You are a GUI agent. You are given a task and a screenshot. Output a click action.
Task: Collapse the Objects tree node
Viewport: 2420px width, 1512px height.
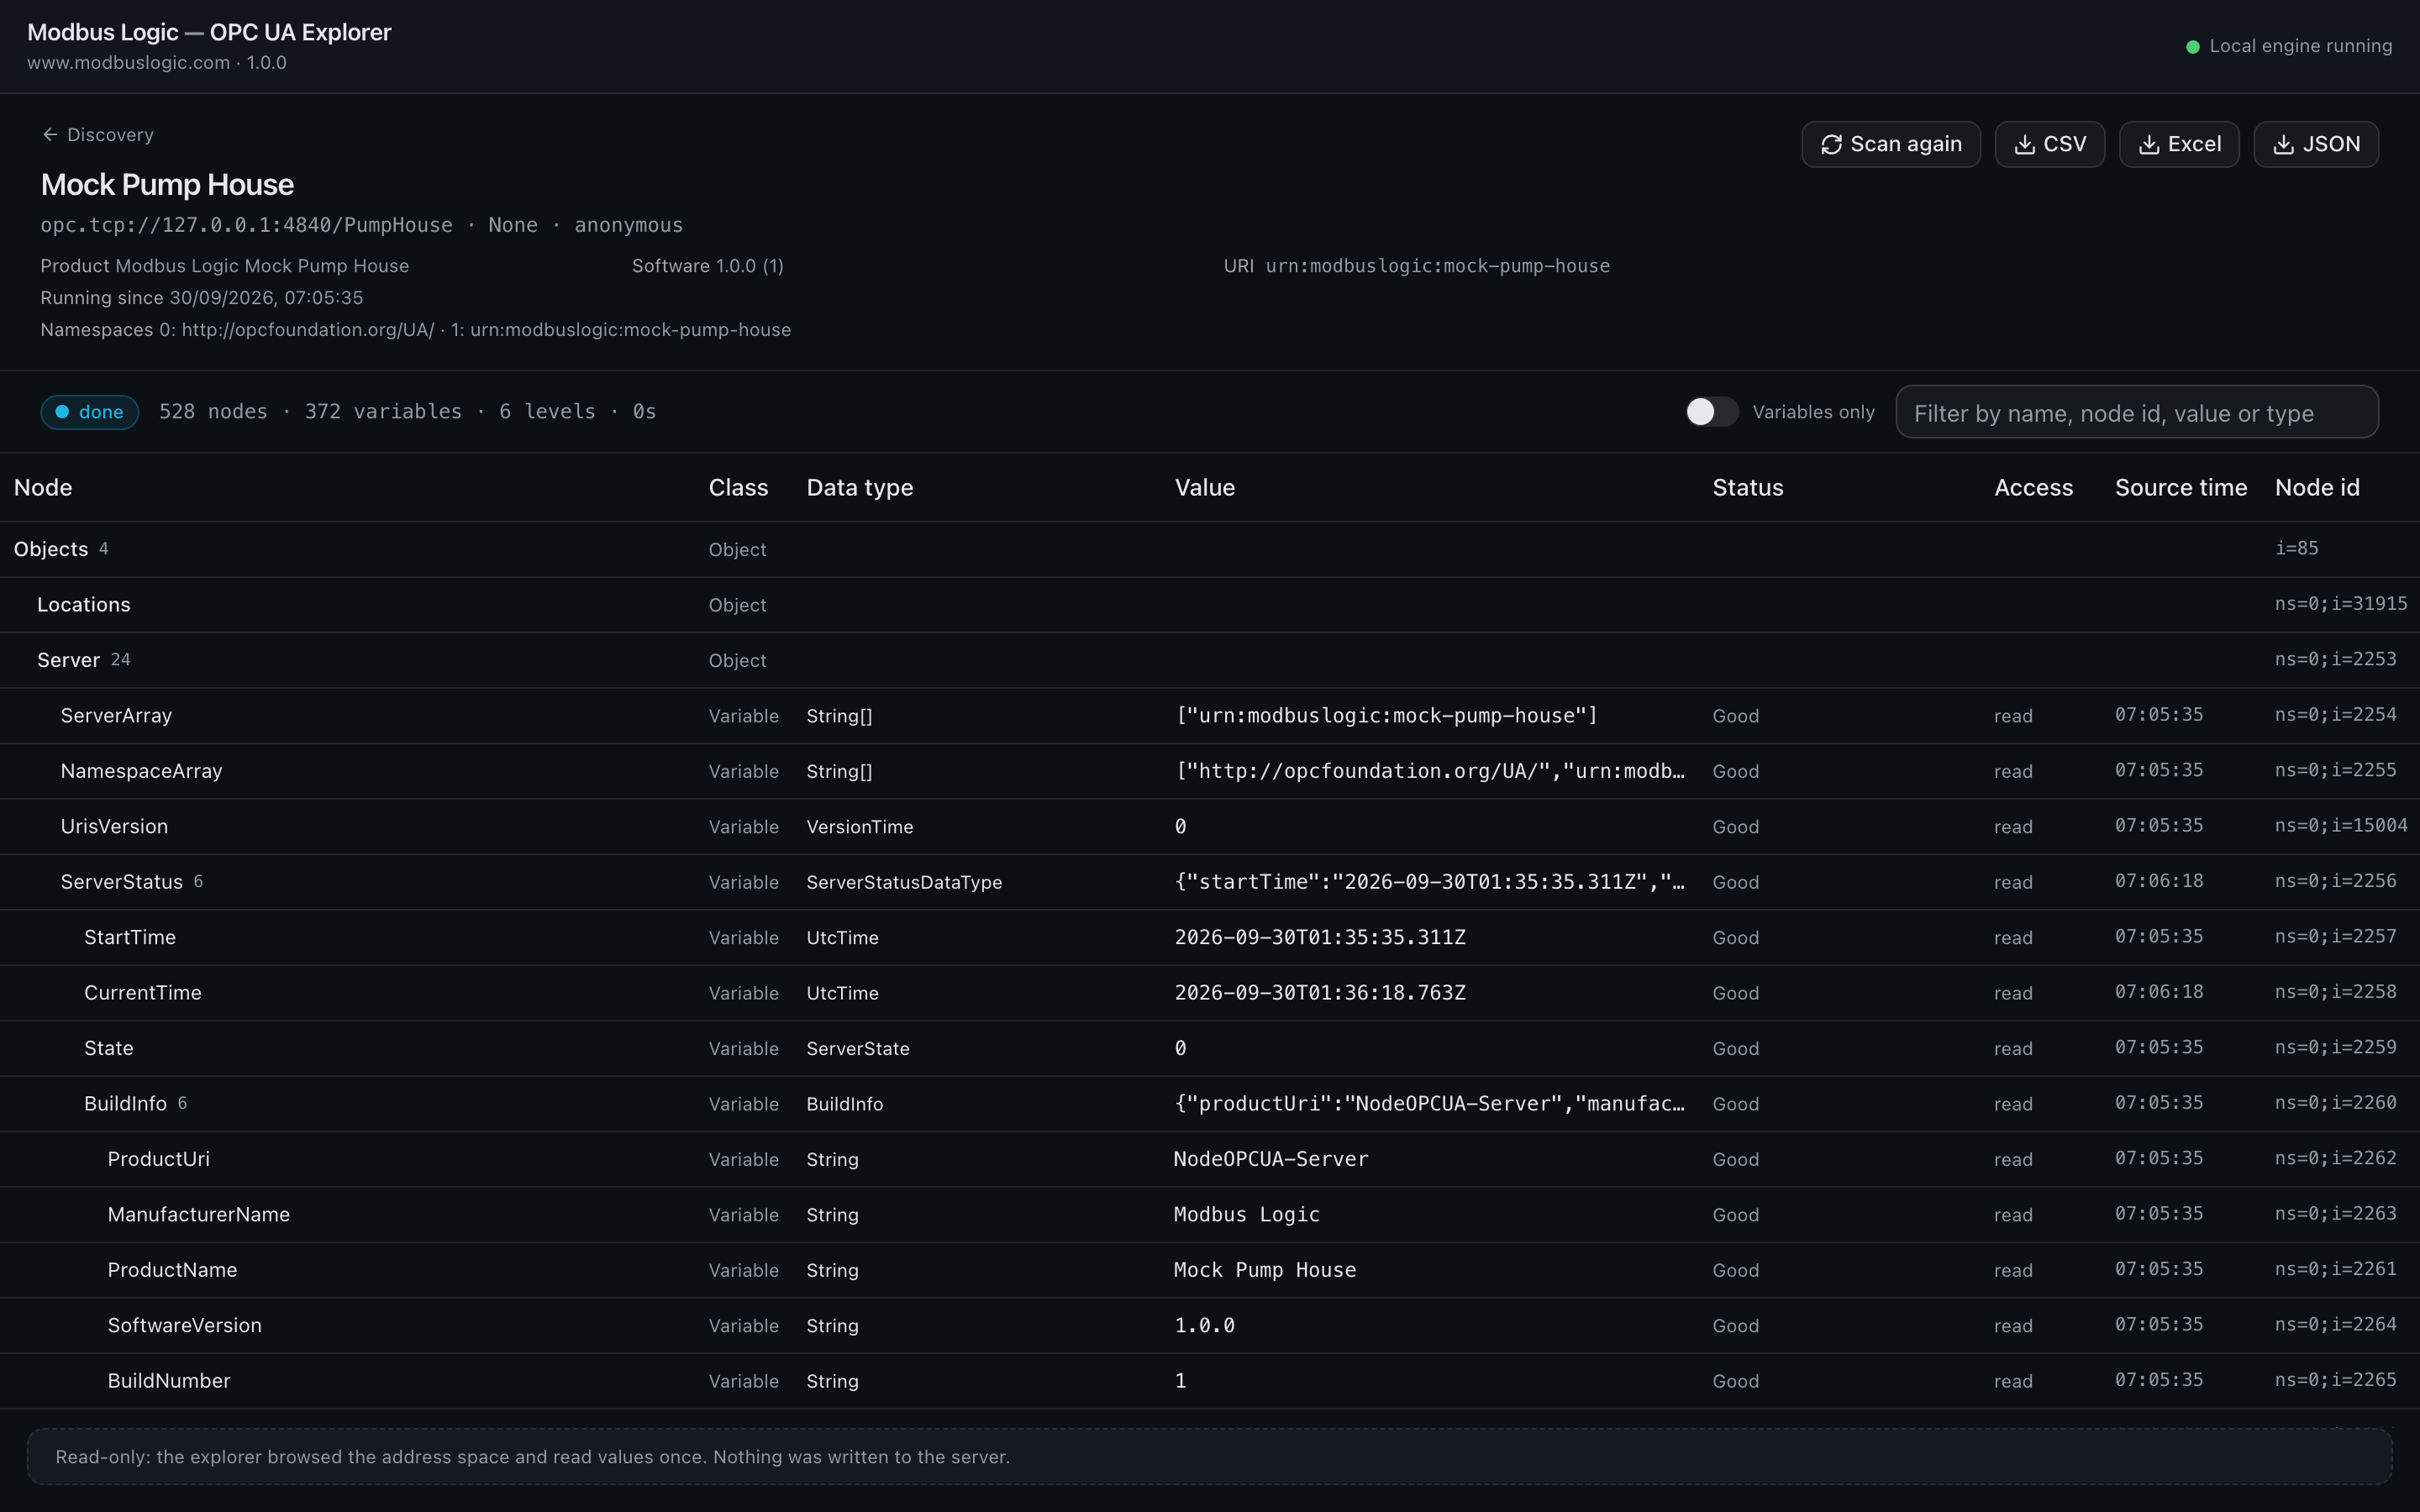pyautogui.click(x=51, y=549)
